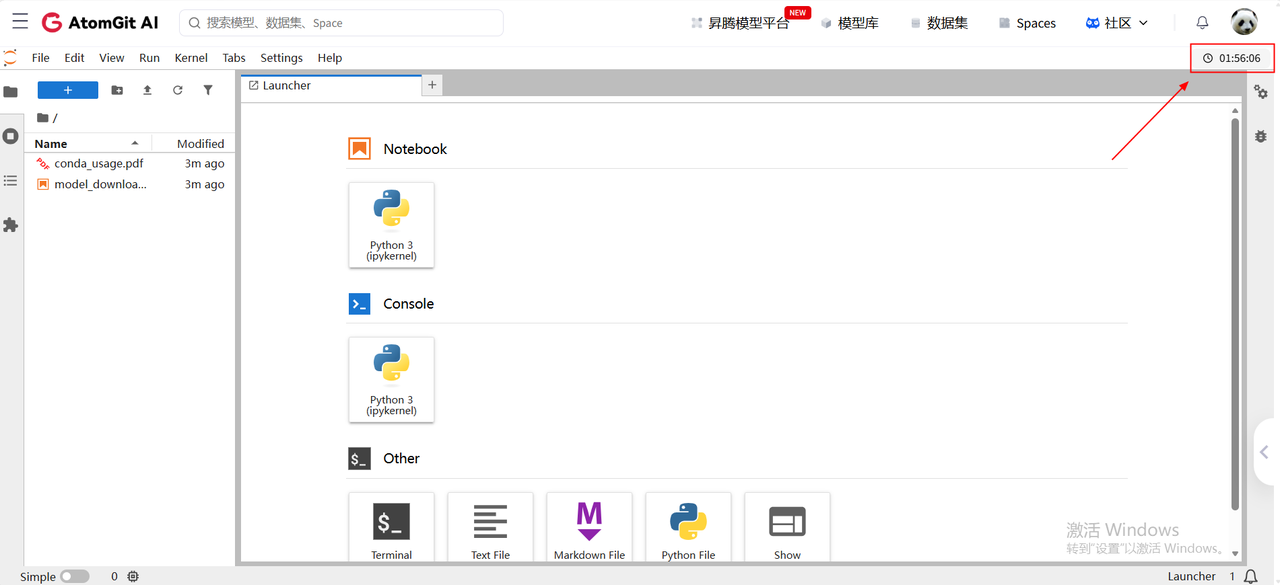
Task: Sort files by Name column
Action: (x=88, y=143)
